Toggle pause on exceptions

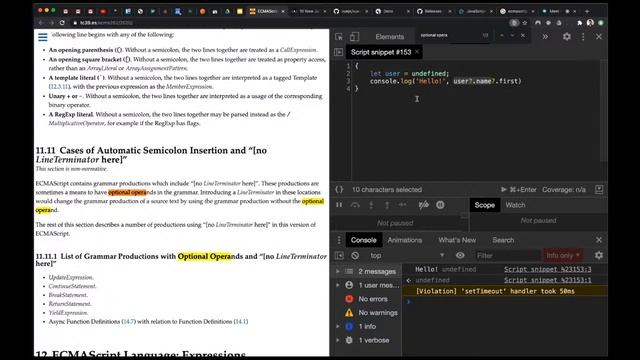(440, 205)
